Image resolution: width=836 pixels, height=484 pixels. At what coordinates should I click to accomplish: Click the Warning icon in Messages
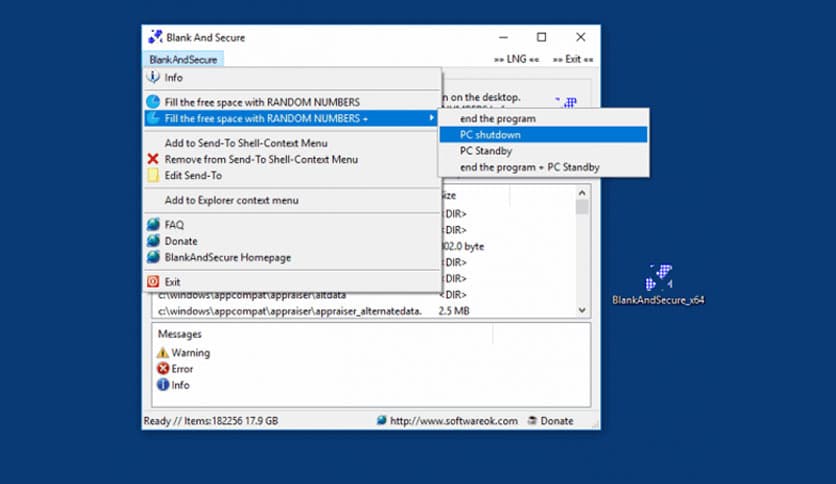coord(163,353)
